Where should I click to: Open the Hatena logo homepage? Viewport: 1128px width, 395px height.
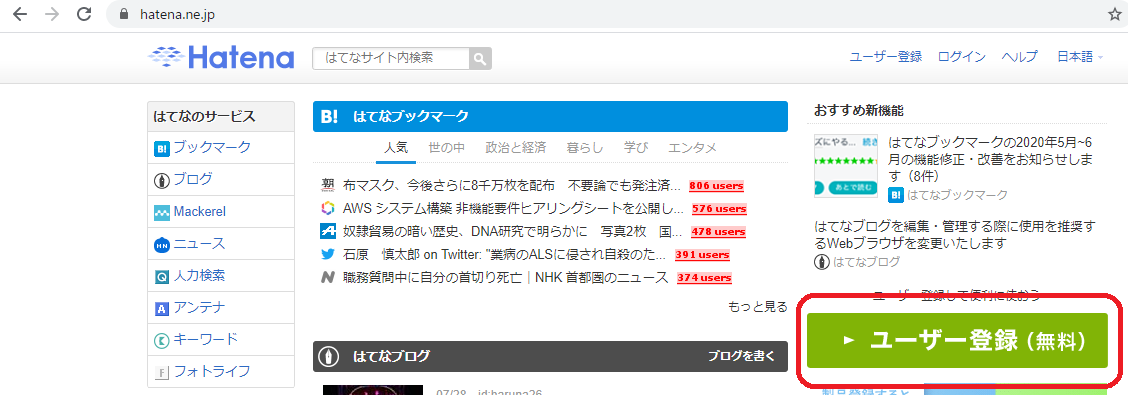pos(222,58)
